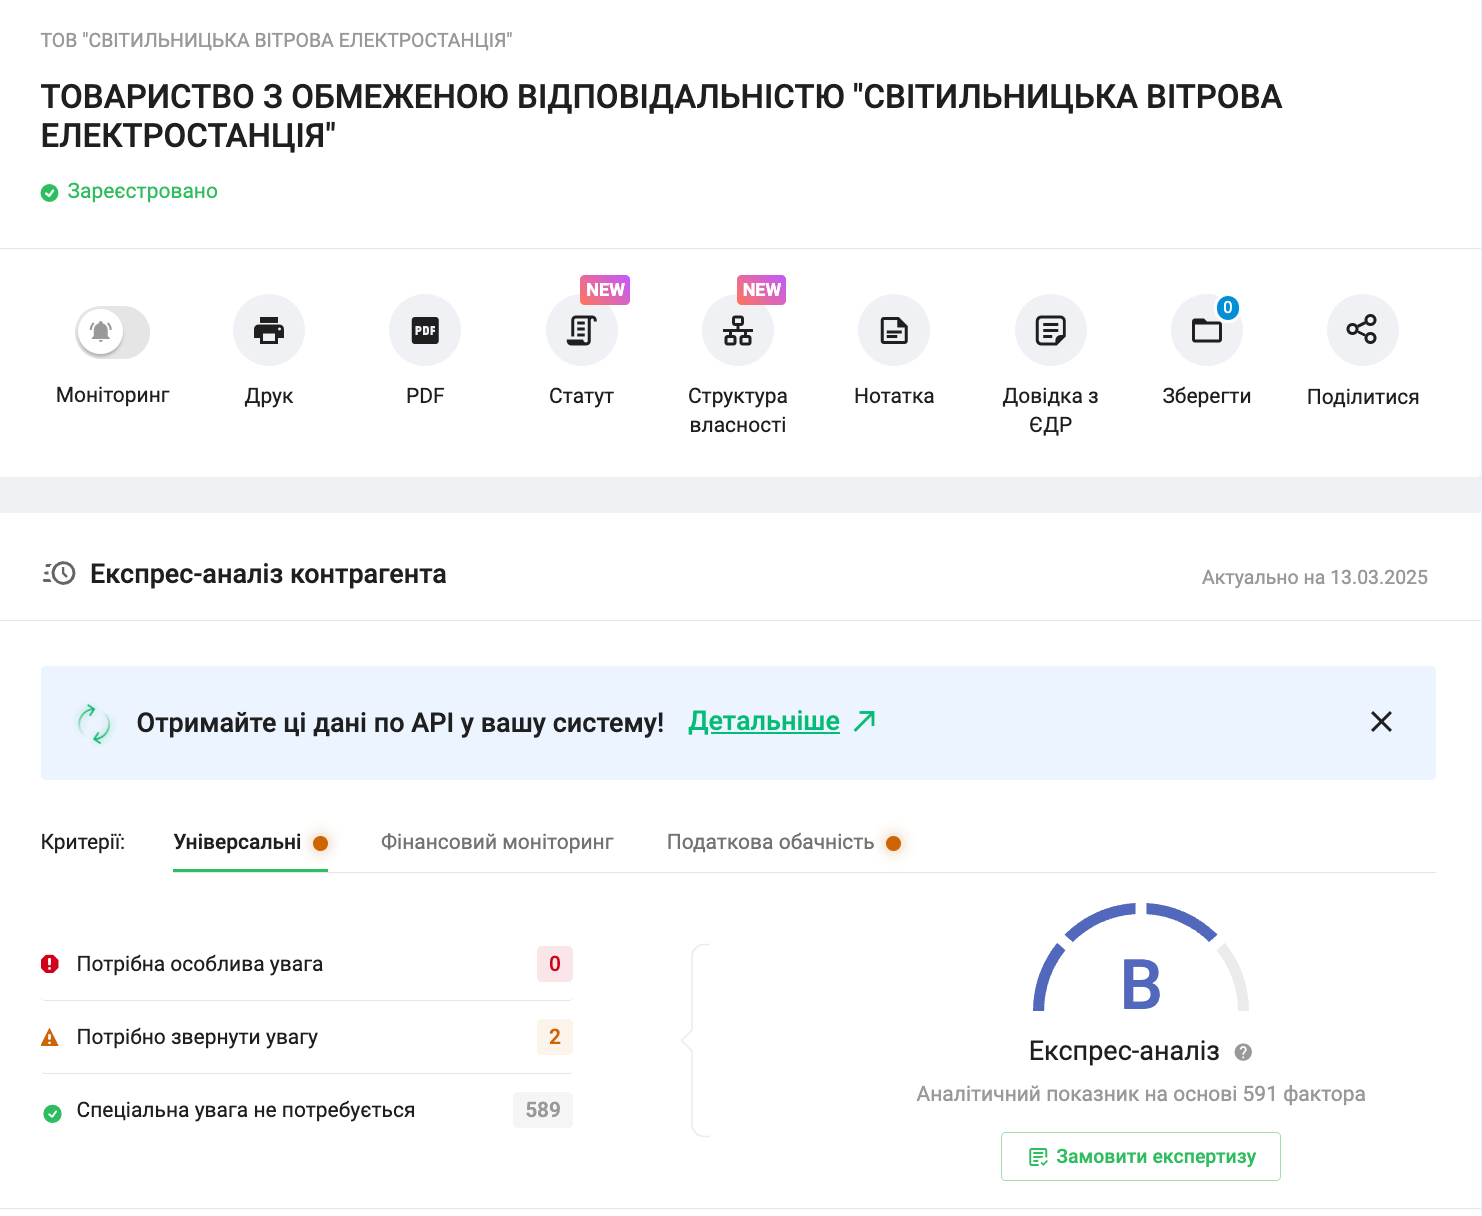Screen dimensions: 1482x1216
Task: Click the Моніторинг label
Action: tap(113, 395)
